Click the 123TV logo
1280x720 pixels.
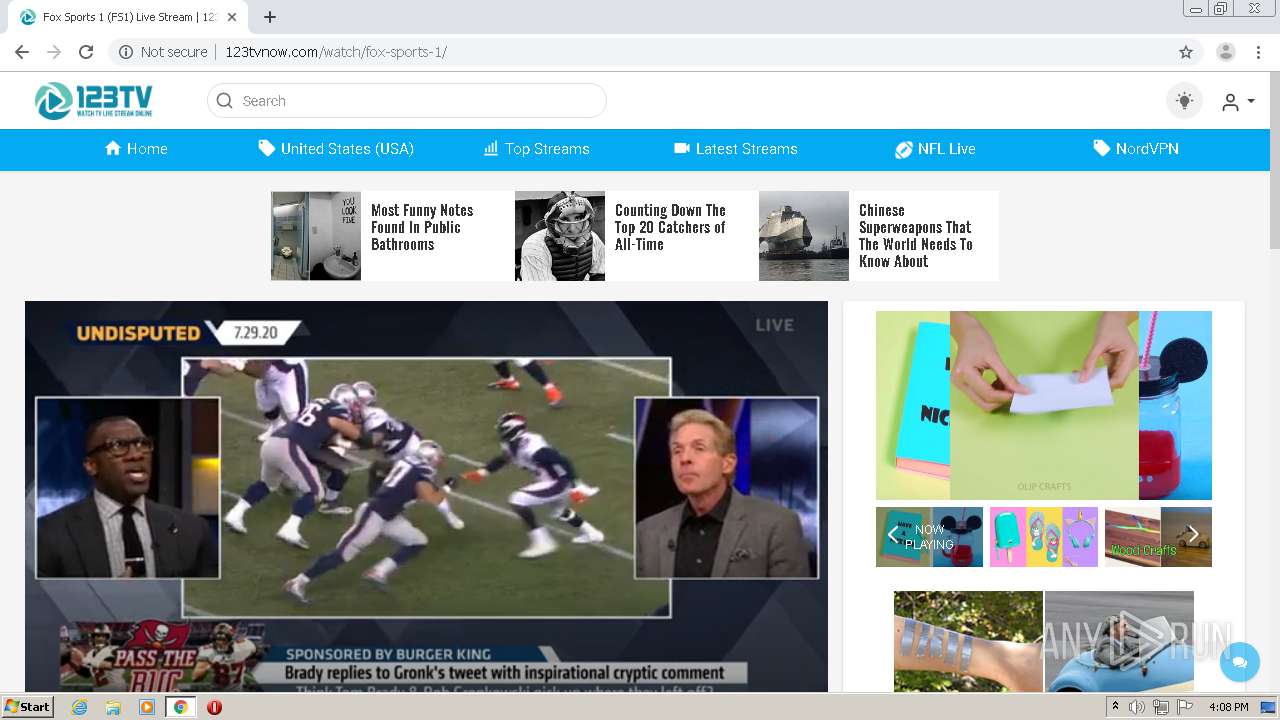click(94, 101)
